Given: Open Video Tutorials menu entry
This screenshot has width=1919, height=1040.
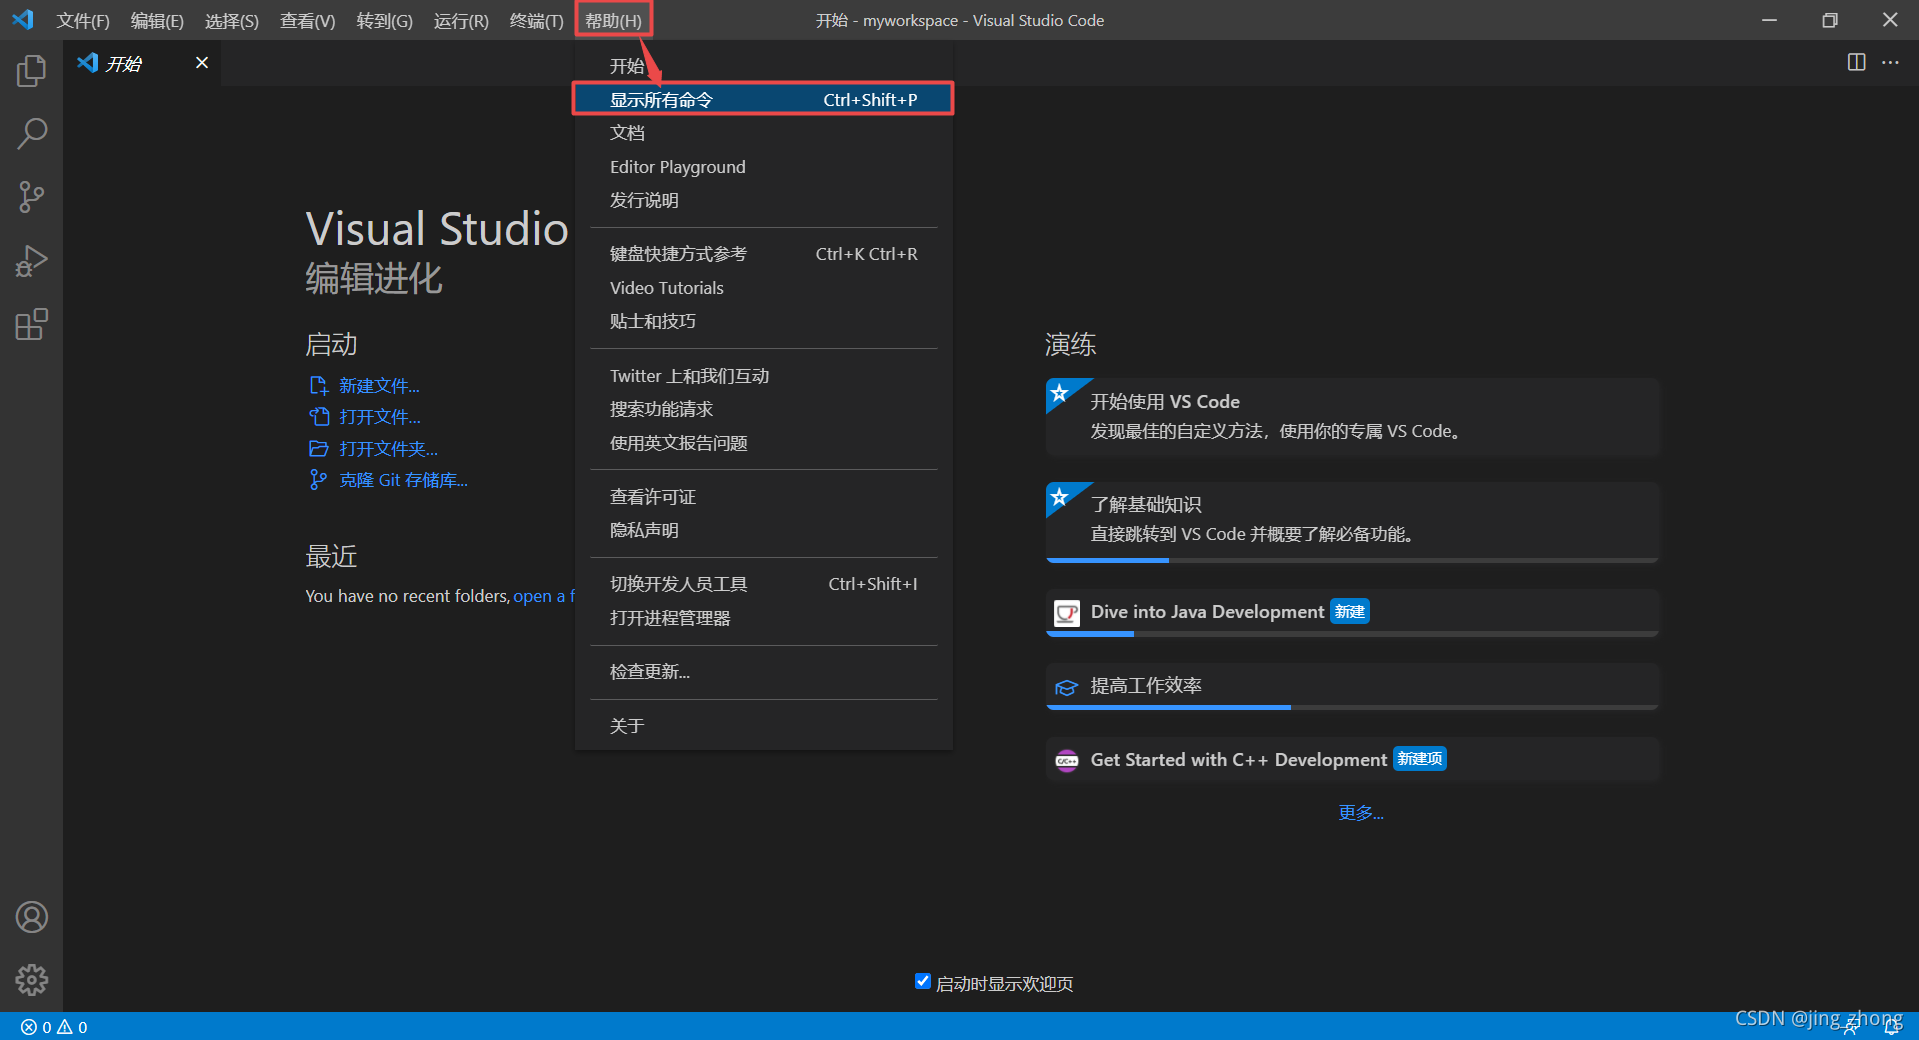Looking at the screenshot, I should pos(764,288).
